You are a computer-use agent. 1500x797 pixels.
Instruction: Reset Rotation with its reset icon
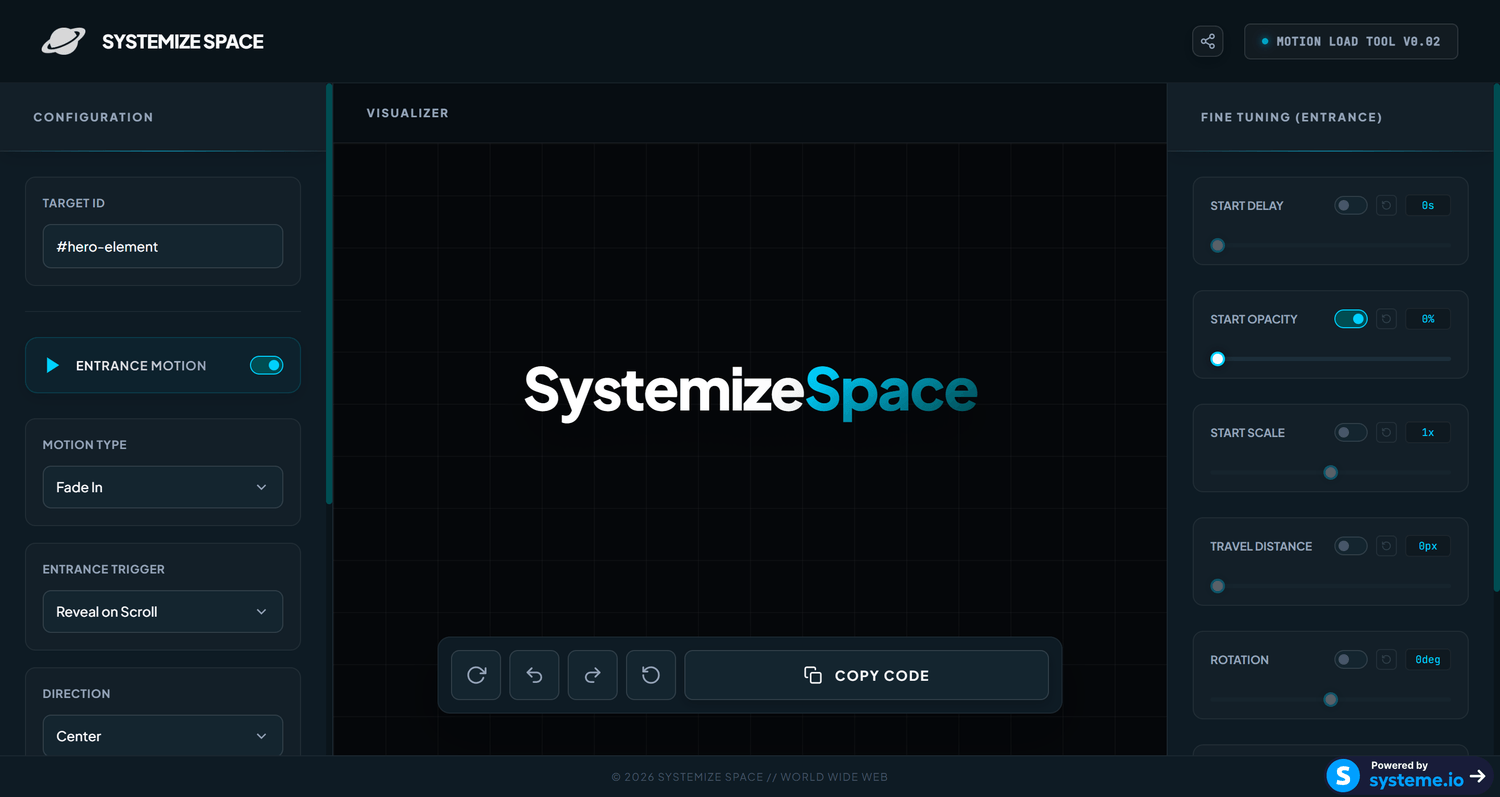pyautogui.click(x=1386, y=660)
